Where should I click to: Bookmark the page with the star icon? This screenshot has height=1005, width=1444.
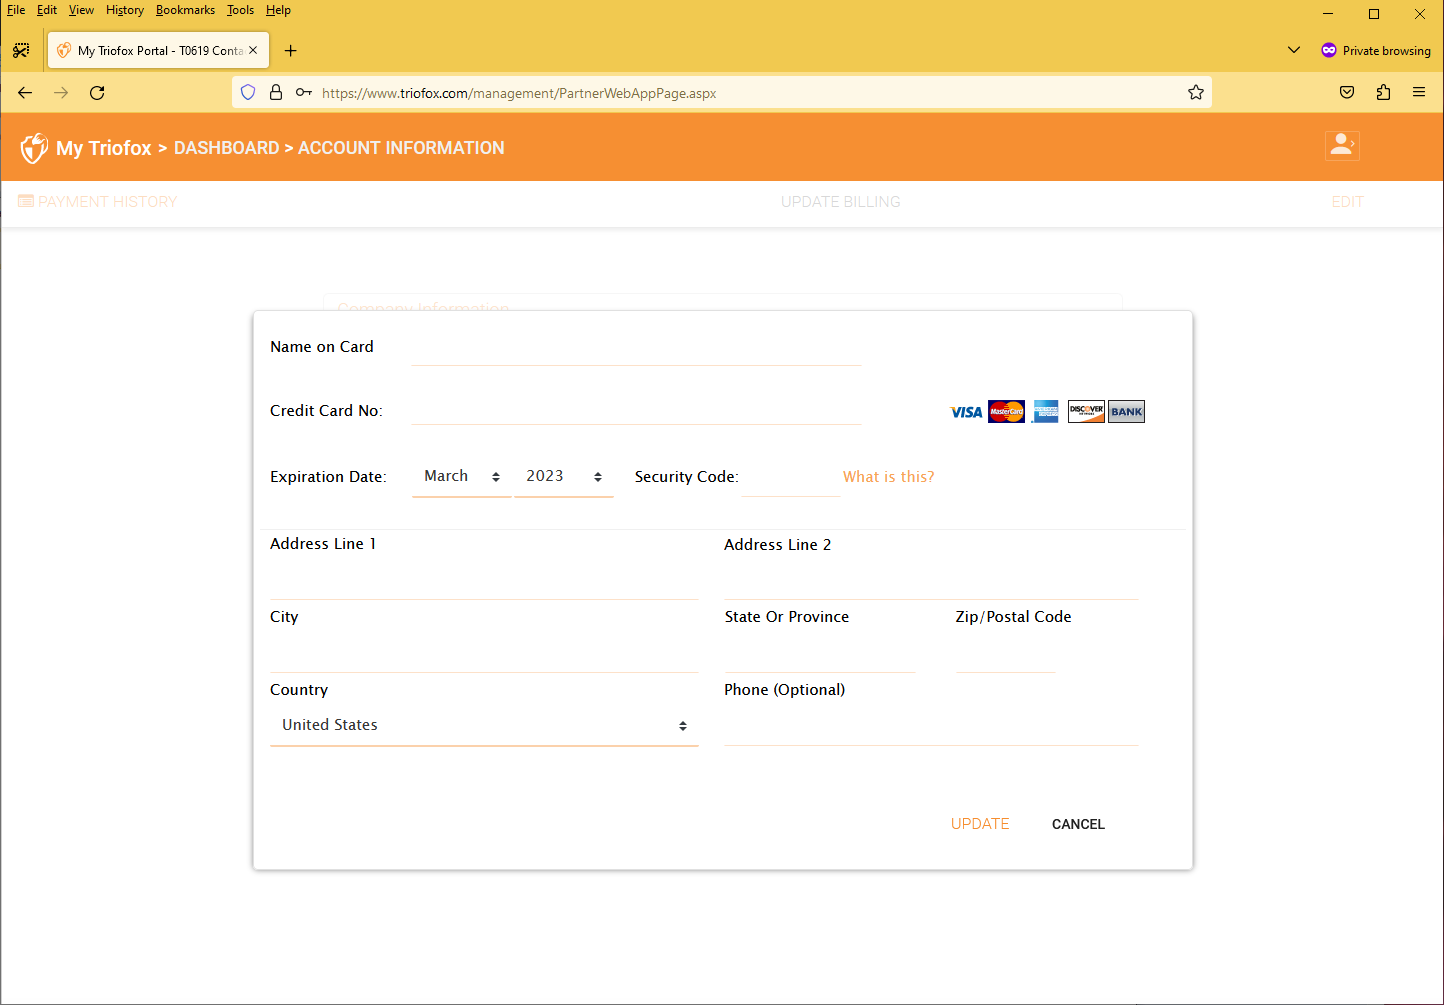click(1196, 91)
